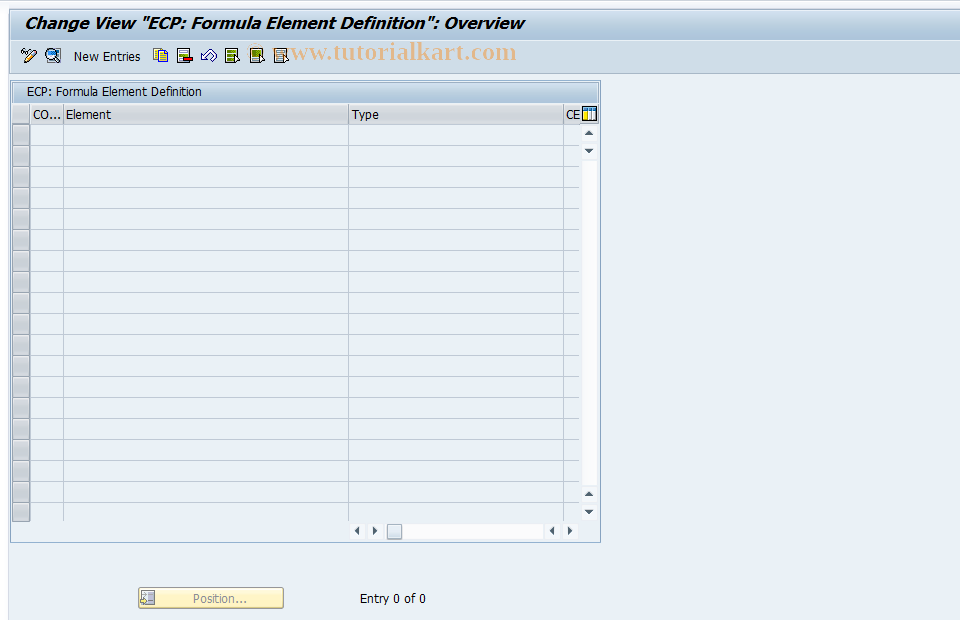Click the horizontal scroll right arrow

(569, 531)
